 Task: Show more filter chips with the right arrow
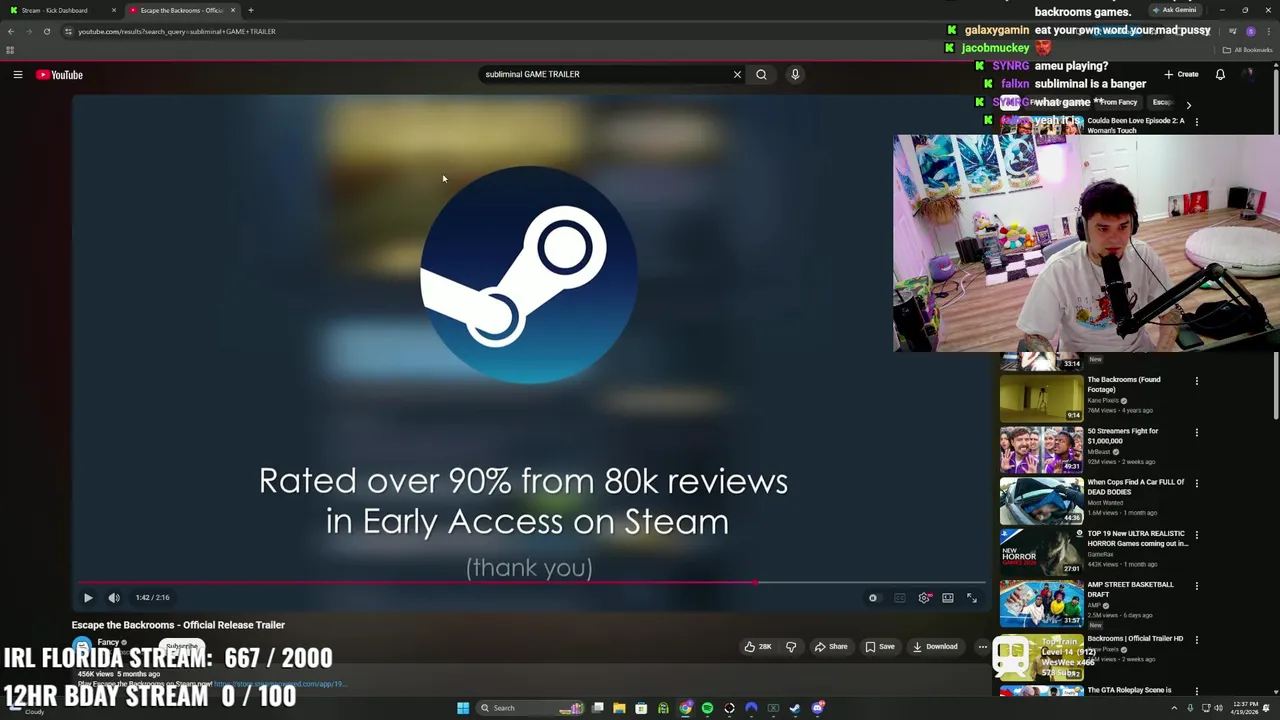[x=1188, y=104]
